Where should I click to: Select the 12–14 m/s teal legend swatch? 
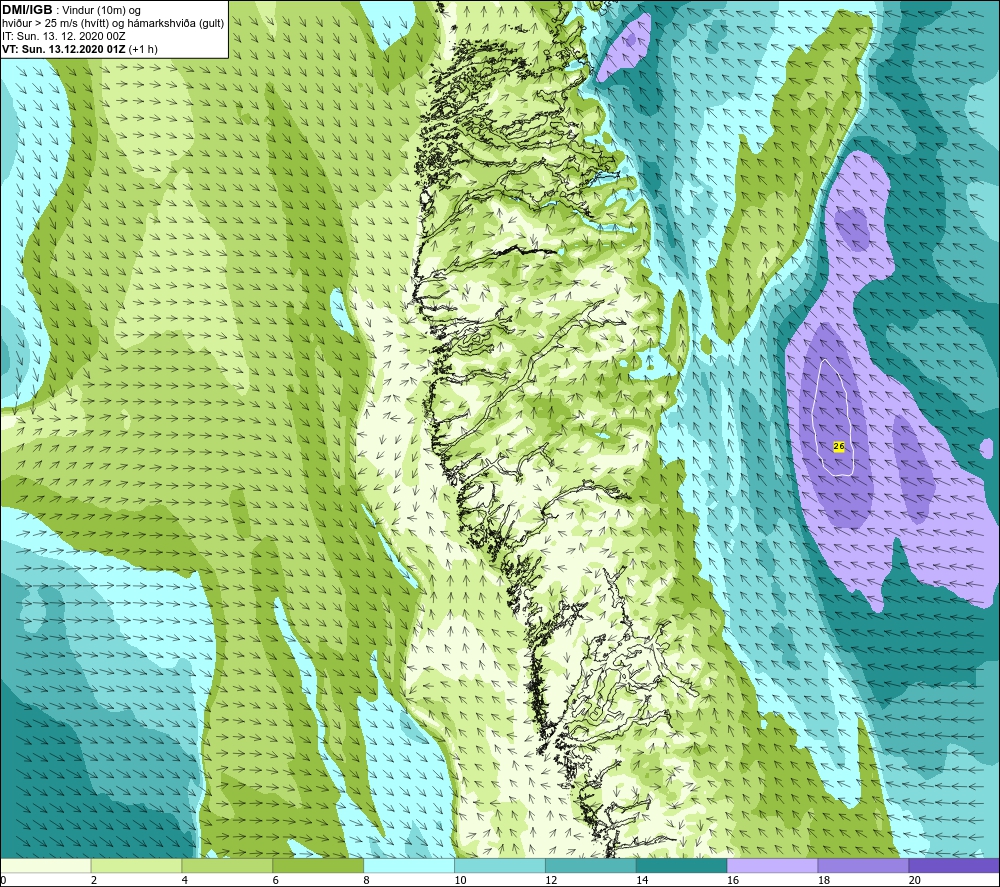tap(591, 866)
